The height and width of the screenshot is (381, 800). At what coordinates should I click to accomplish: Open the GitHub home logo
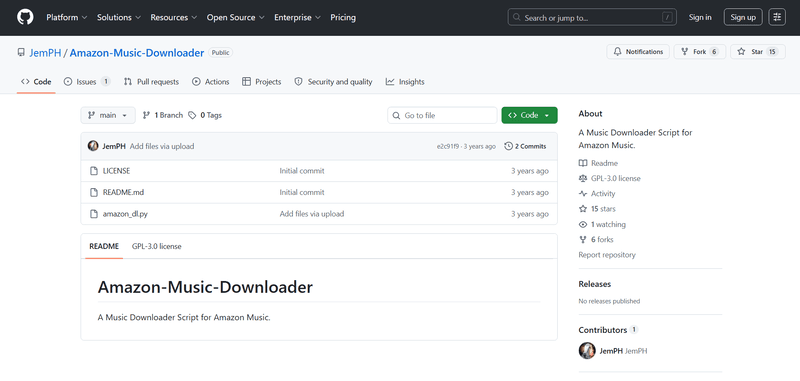[25, 17]
